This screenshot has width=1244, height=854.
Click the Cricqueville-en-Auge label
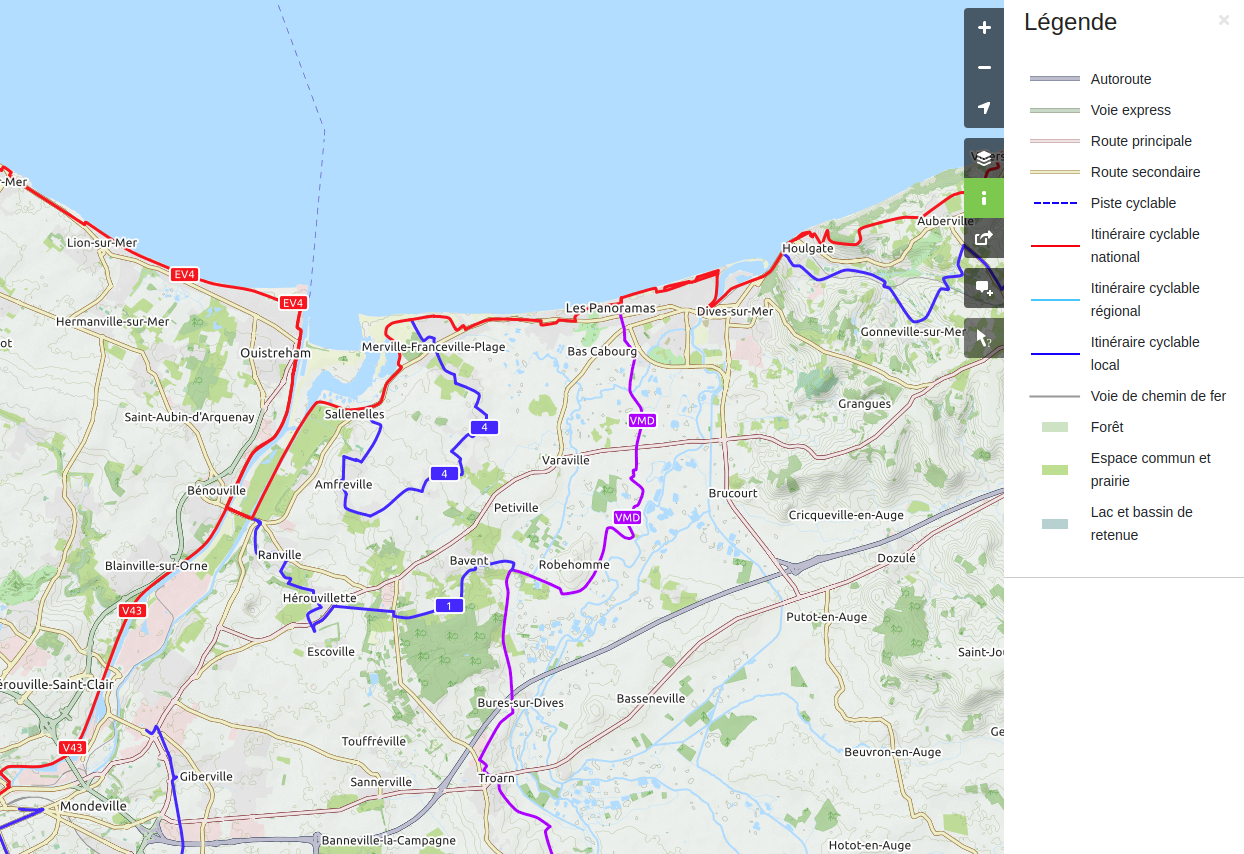847,515
